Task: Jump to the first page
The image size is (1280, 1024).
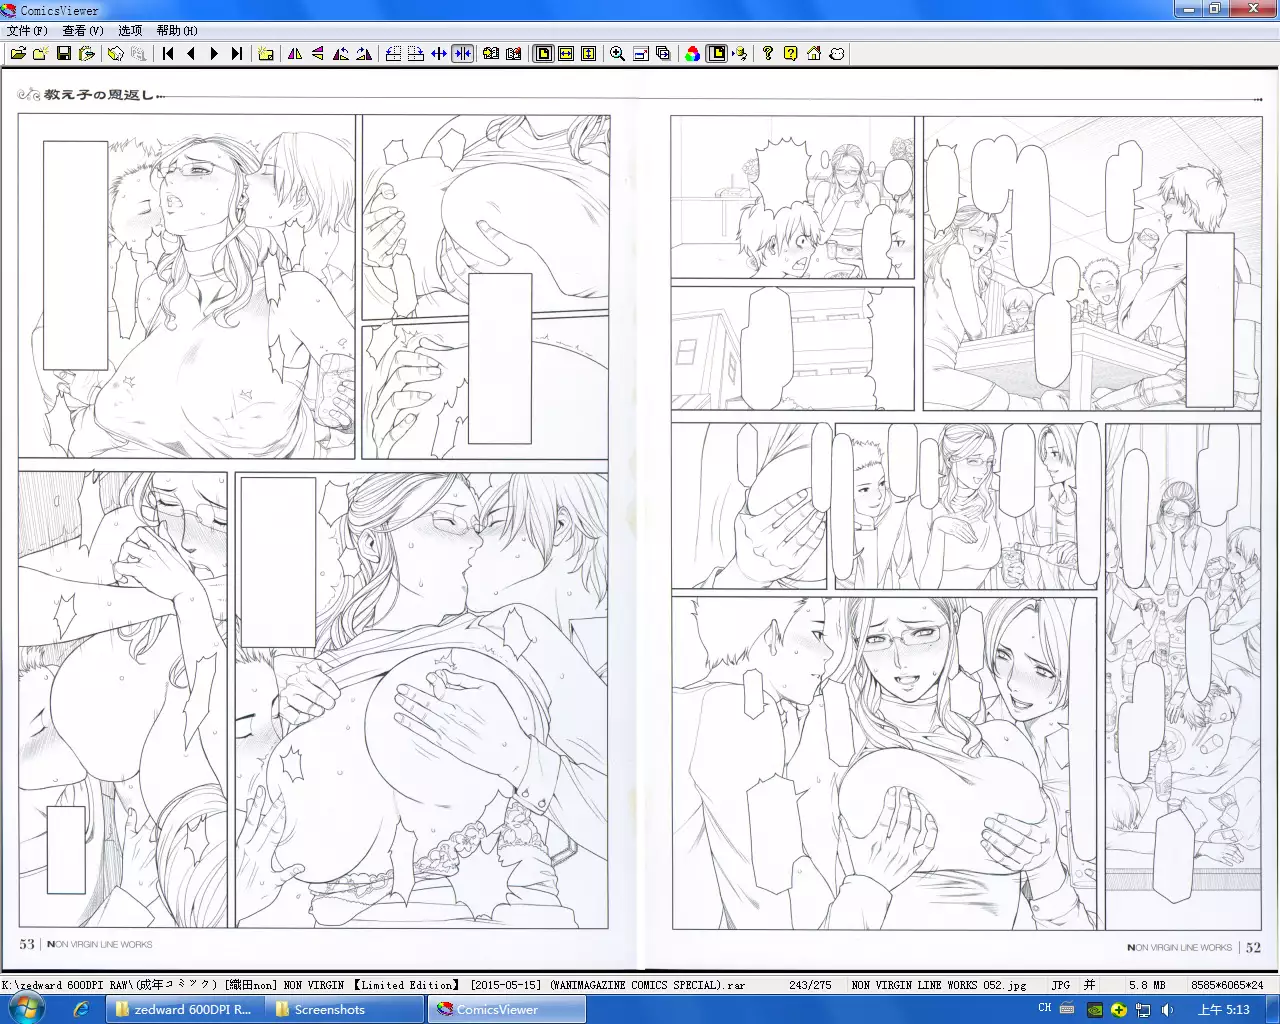Action: [x=168, y=54]
